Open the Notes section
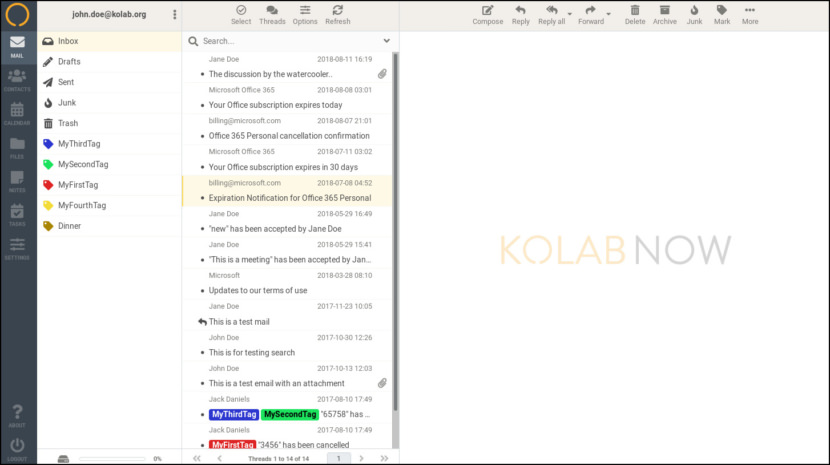This screenshot has width=830, height=465. [17, 181]
